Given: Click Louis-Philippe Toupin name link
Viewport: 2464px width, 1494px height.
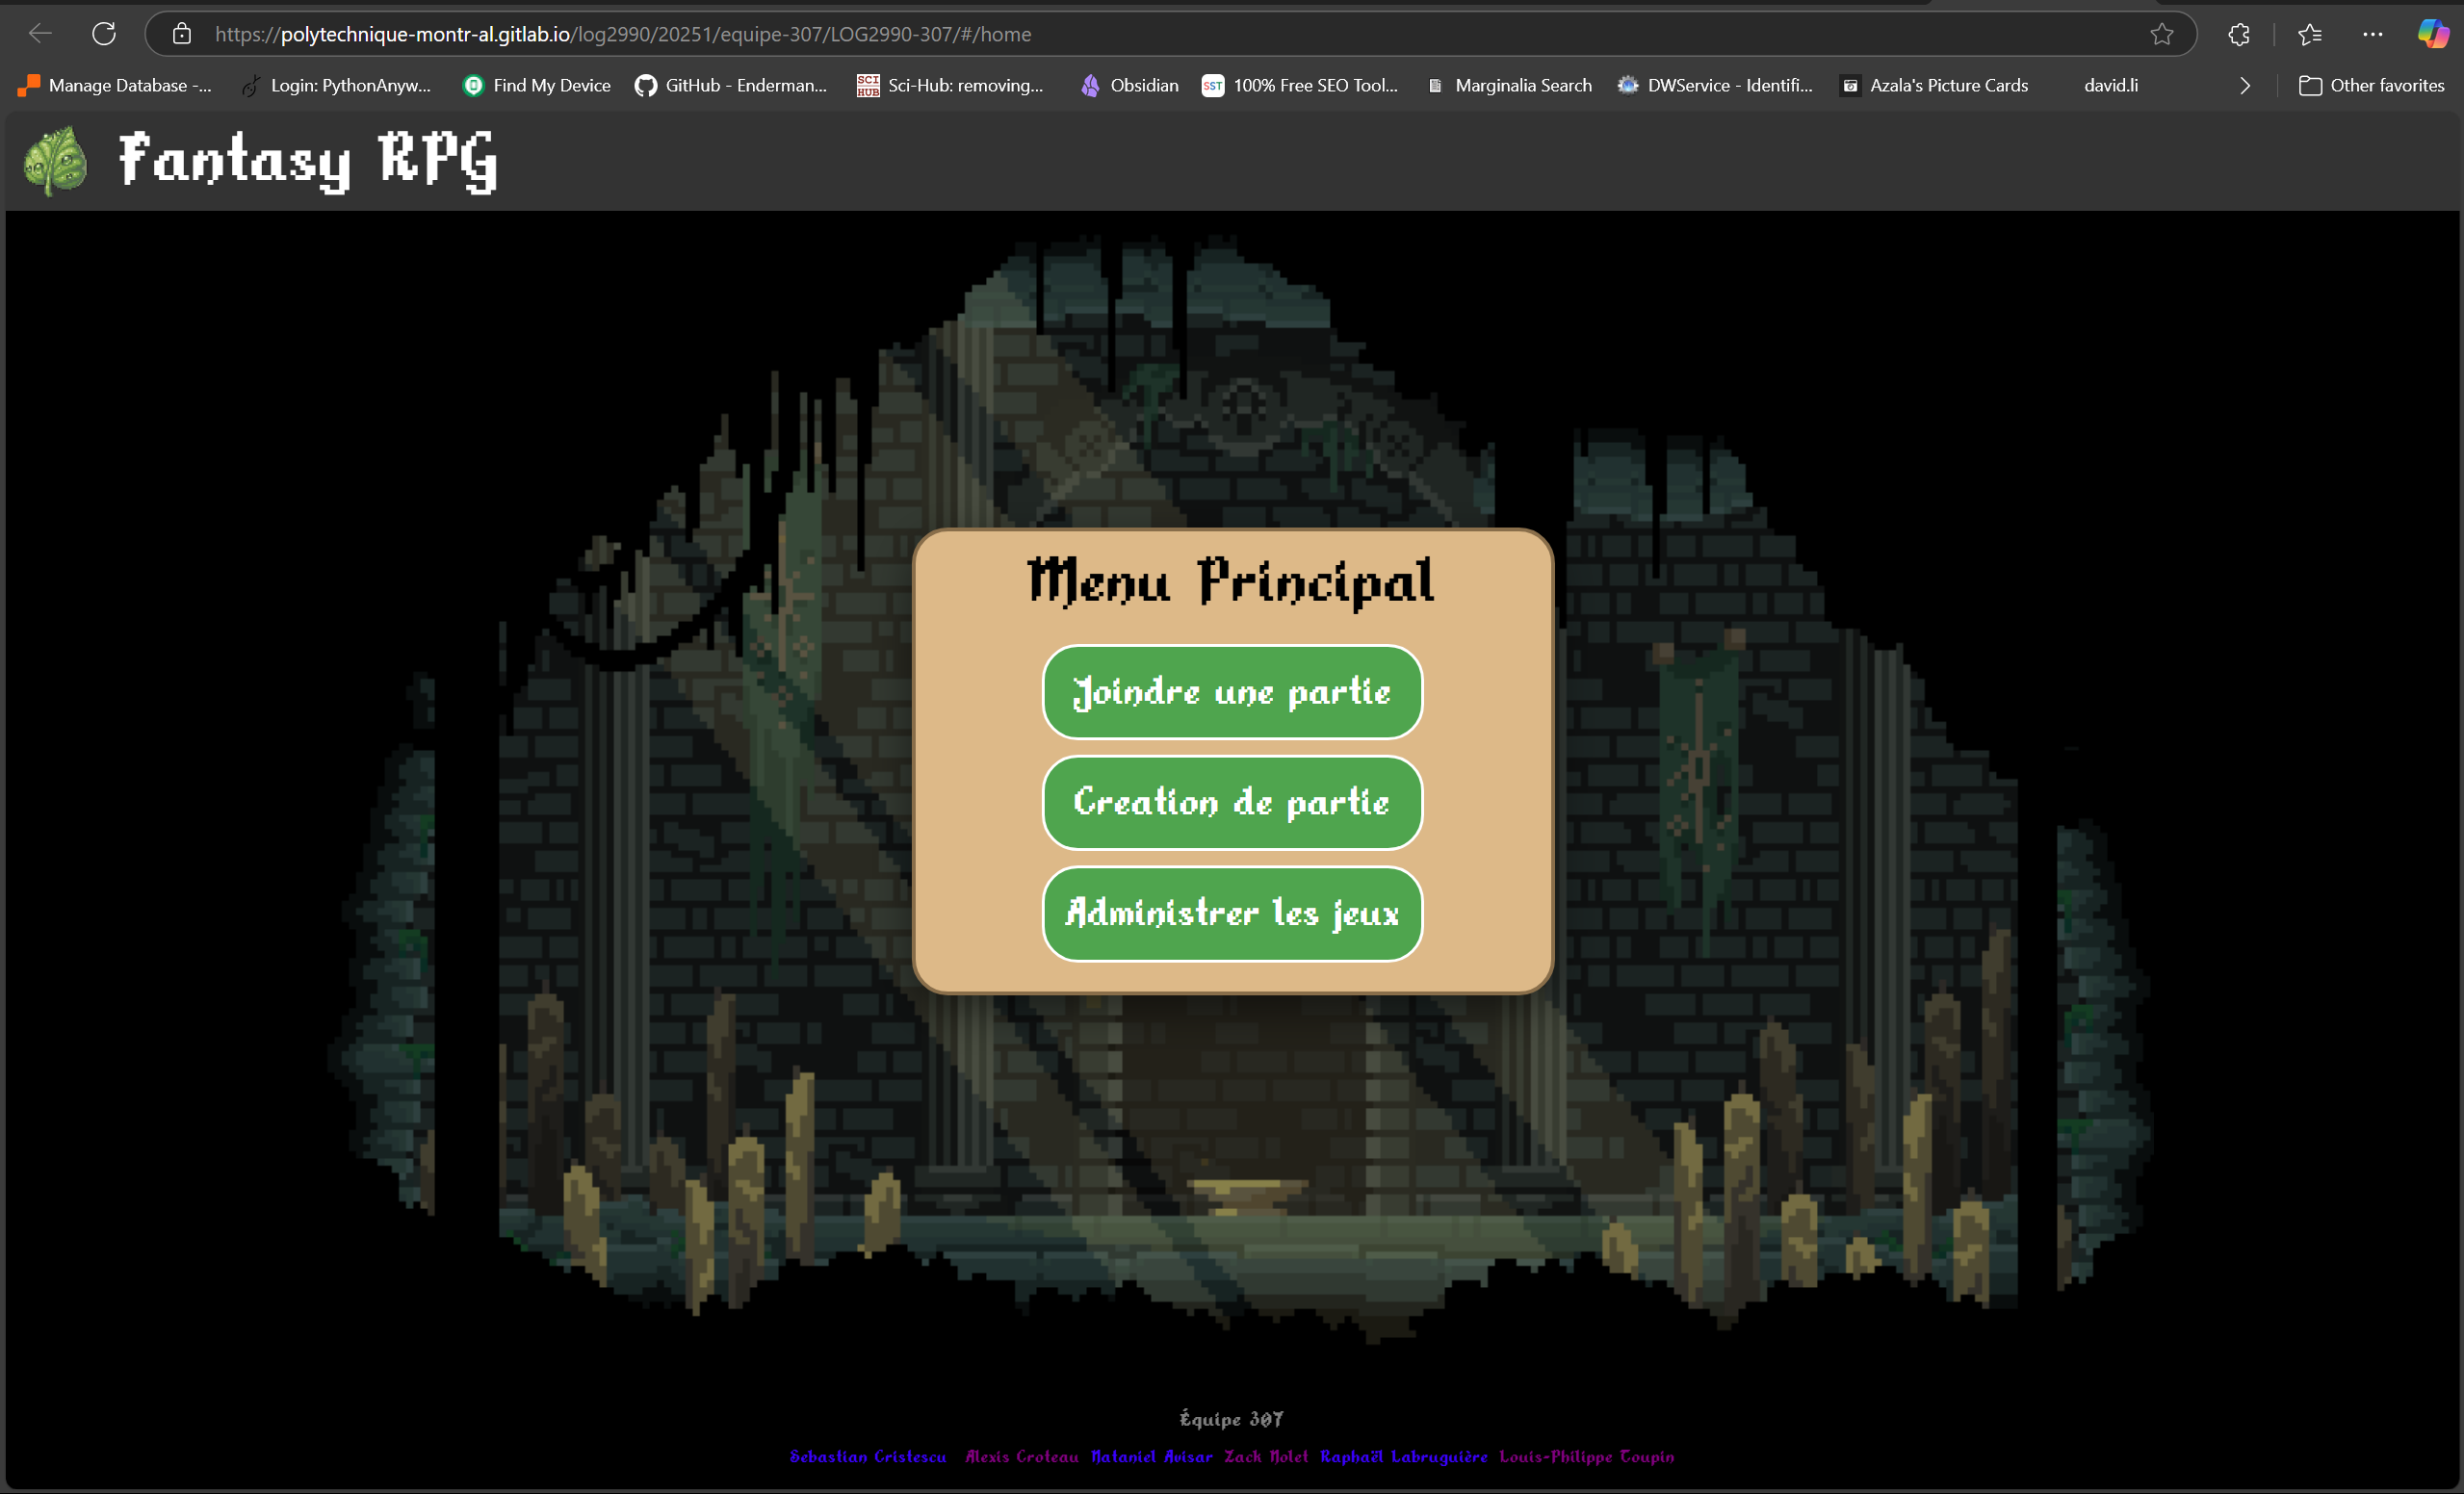Looking at the screenshot, I should [x=1586, y=1456].
